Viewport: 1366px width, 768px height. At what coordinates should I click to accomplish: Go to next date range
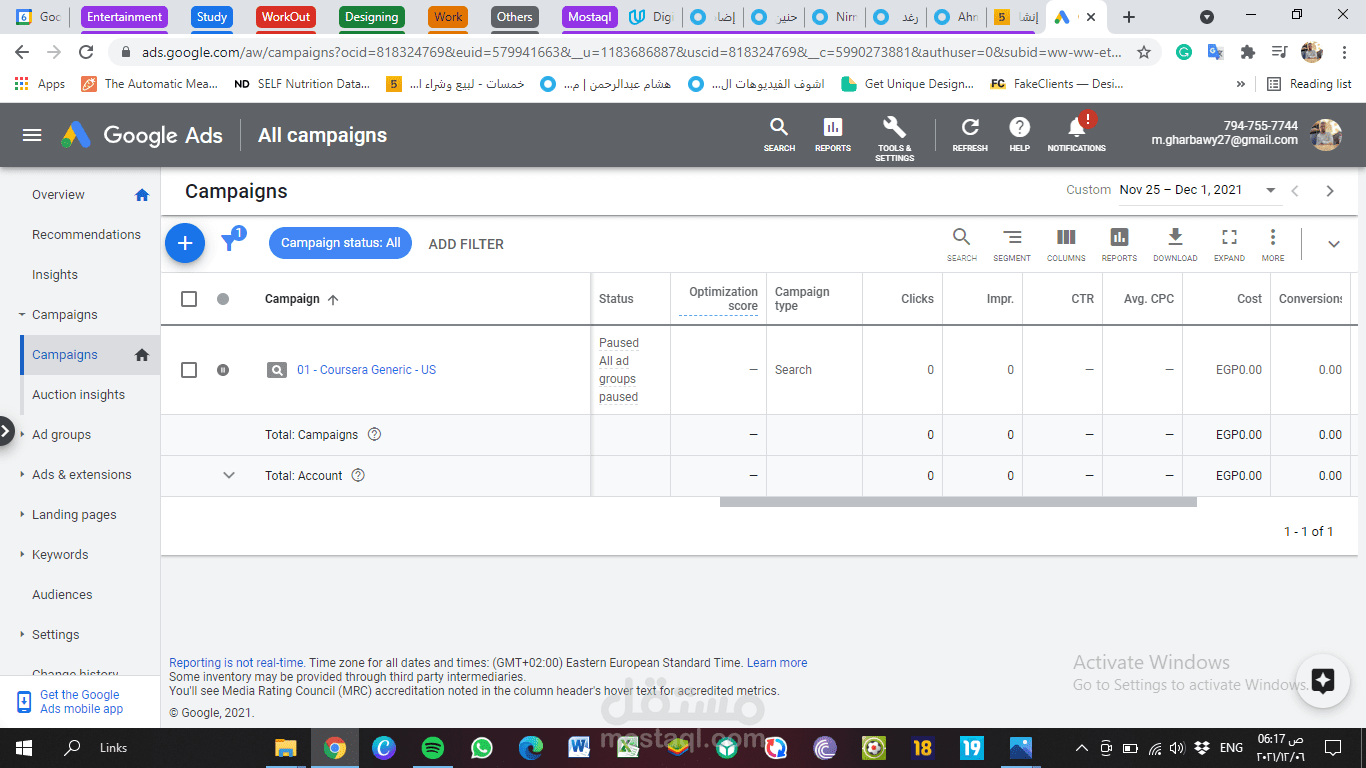click(x=1330, y=190)
